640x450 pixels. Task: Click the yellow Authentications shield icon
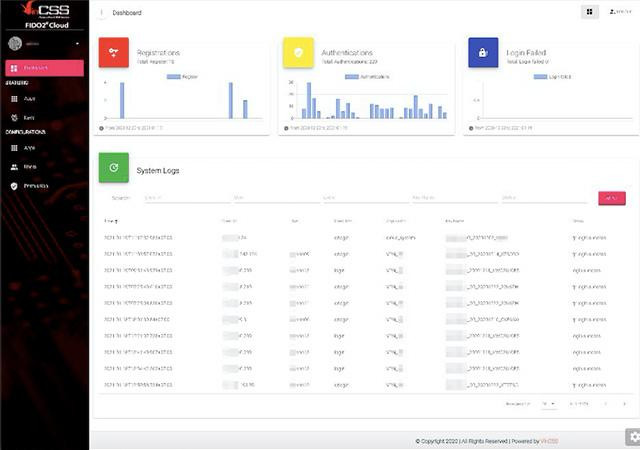click(298, 53)
